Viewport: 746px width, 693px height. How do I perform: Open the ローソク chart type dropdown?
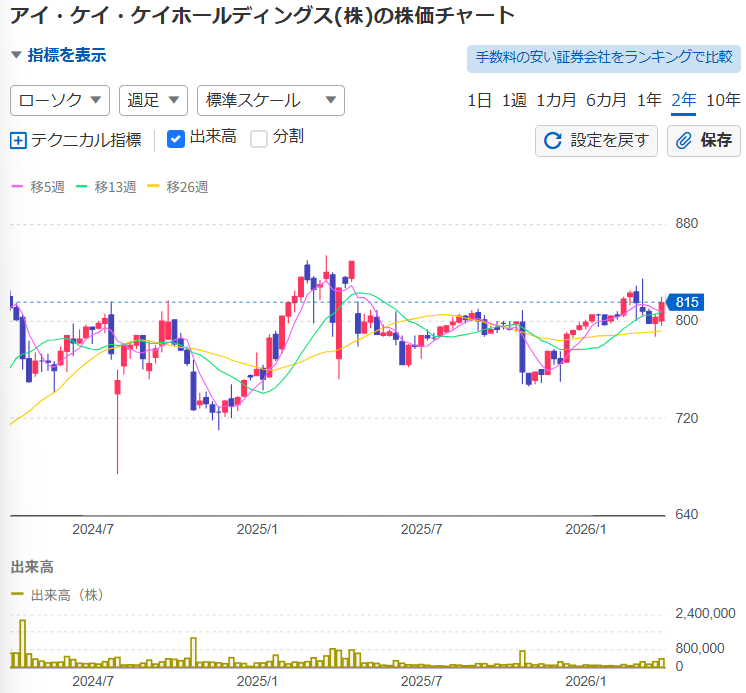60,100
